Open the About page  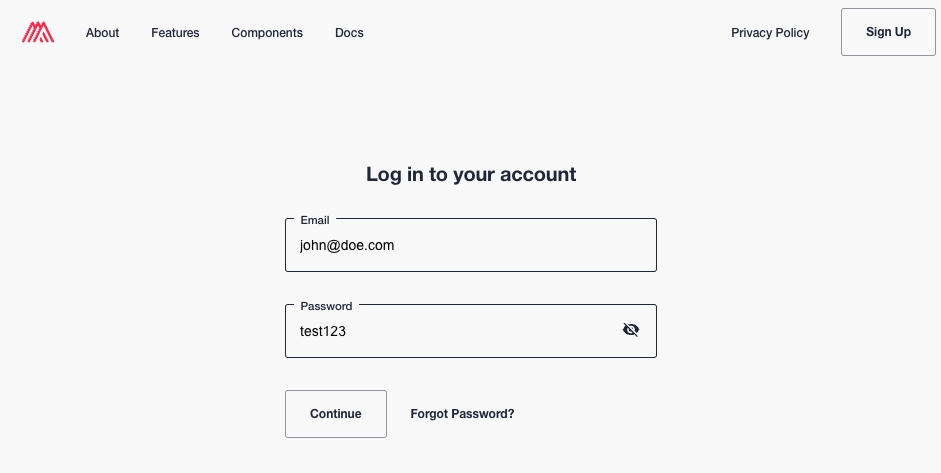pos(102,33)
